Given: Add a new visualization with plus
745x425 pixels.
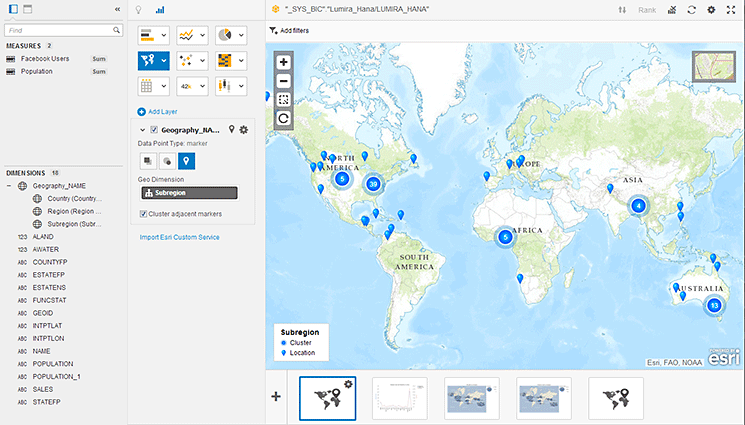Looking at the screenshot, I should point(276,396).
